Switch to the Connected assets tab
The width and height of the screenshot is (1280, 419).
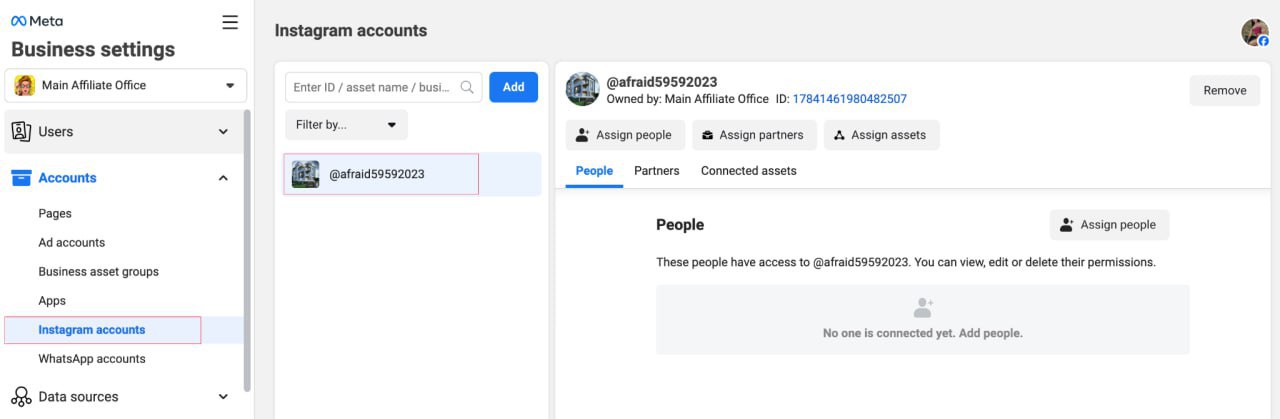[749, 171]
